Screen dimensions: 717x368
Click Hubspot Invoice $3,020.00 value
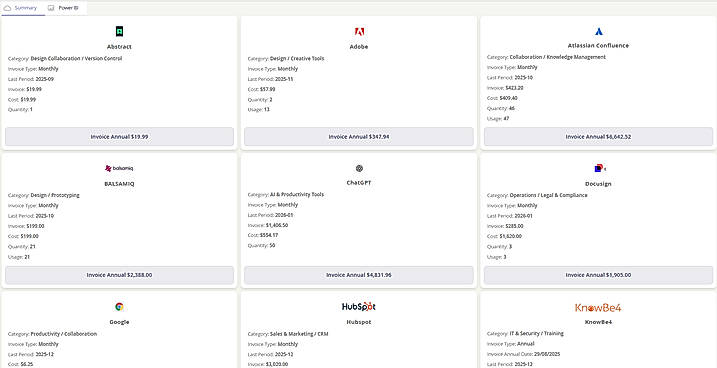coord(277,364)
